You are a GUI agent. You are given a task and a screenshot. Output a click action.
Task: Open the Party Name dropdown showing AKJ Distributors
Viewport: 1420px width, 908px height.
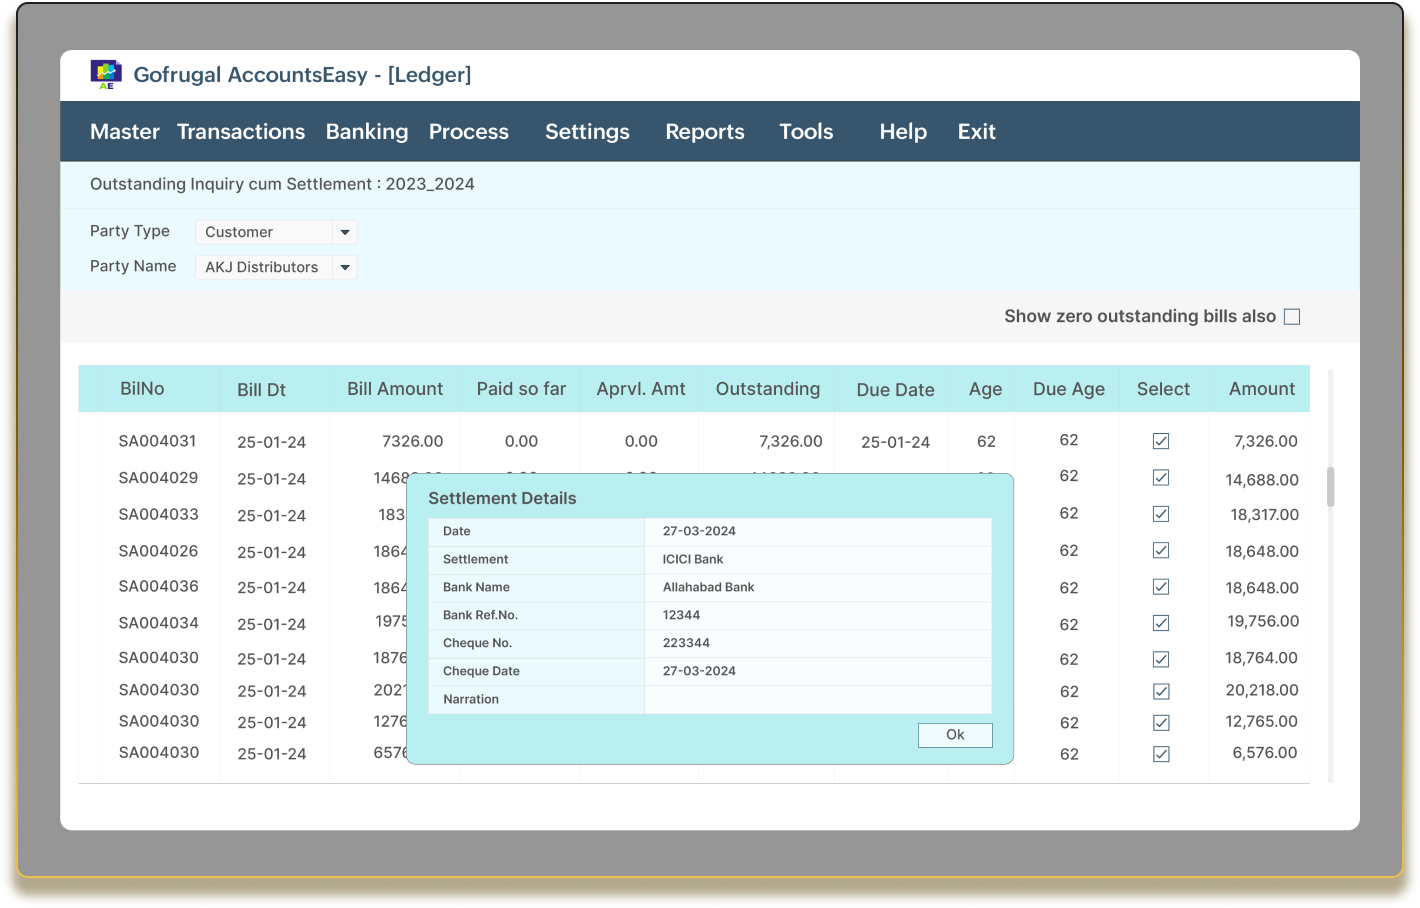[345, 266]
